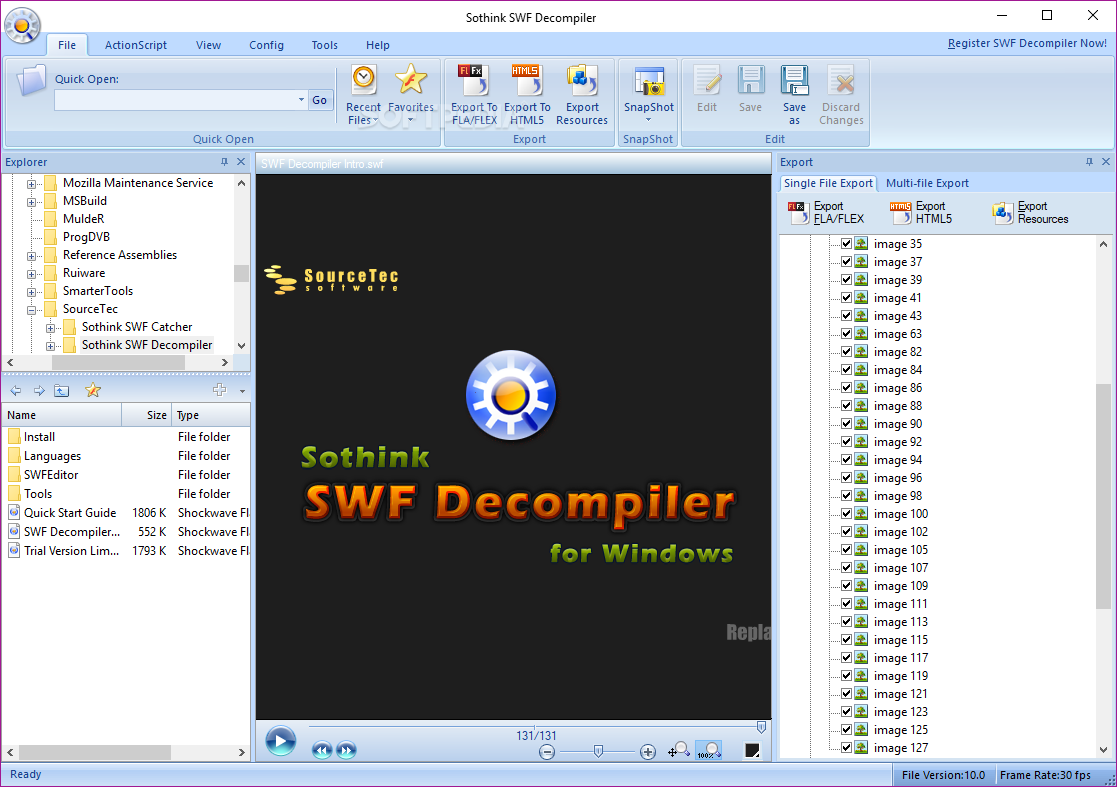Zoom in with the plus icon
The width and height of the screenshot is (1117, 787).
pyautogui.click(x=648, y=752)
